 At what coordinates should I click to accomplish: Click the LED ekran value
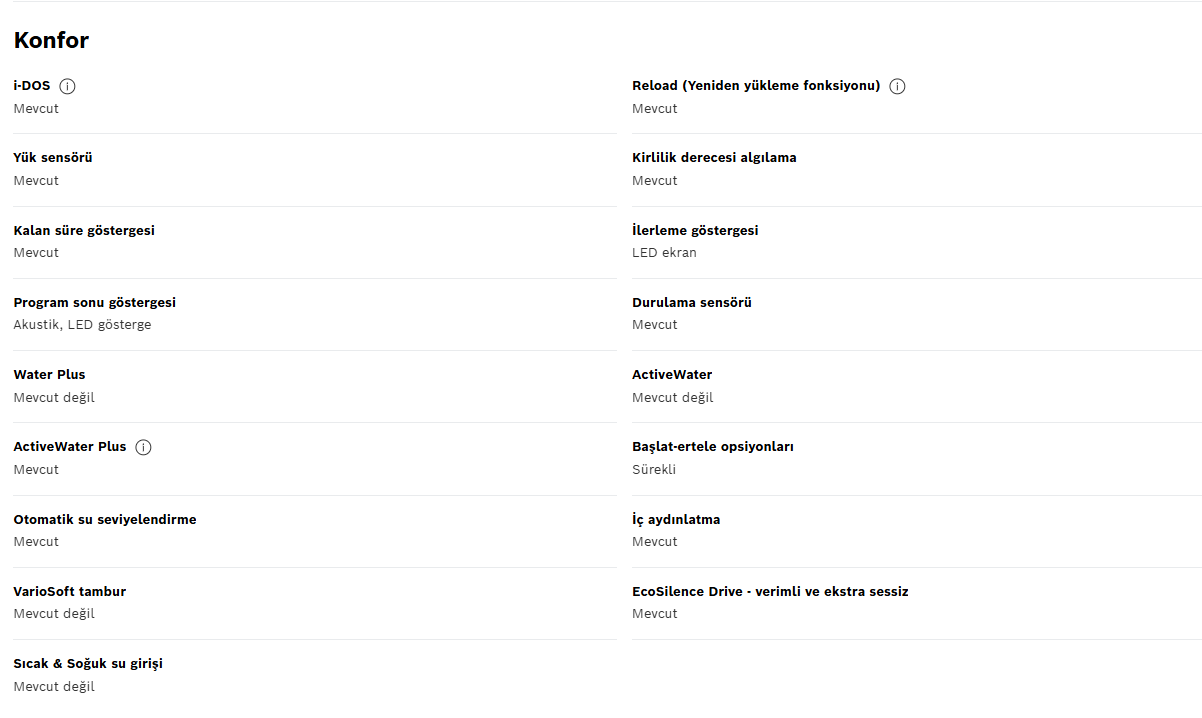(x=664, y=253)
